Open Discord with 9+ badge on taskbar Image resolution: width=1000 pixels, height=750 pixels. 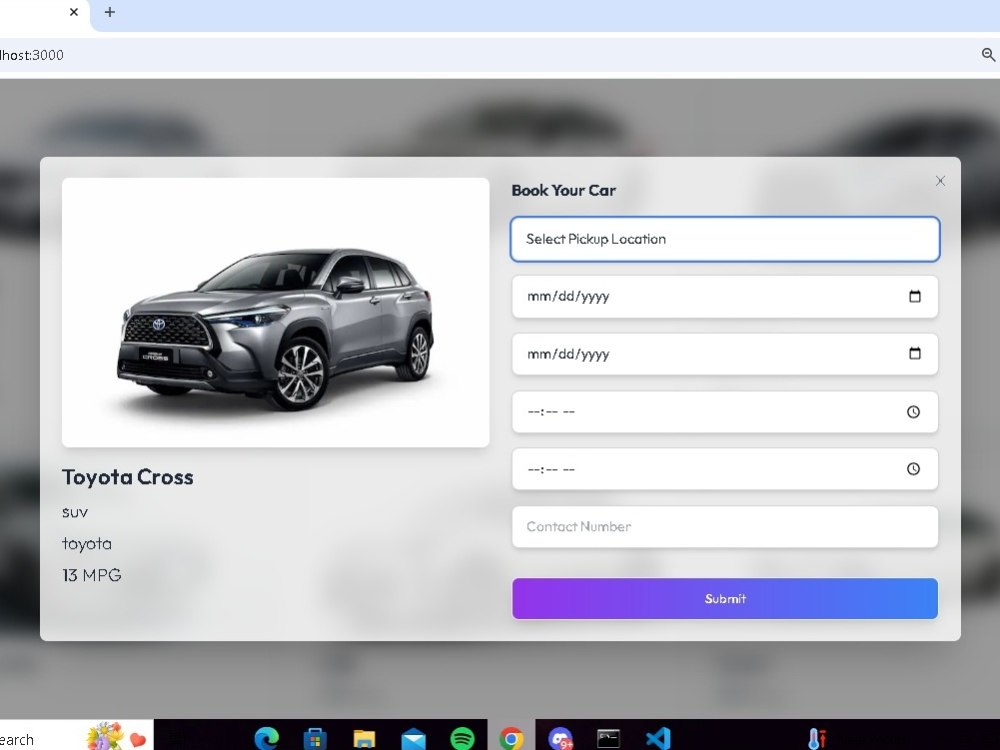[561, 739]
